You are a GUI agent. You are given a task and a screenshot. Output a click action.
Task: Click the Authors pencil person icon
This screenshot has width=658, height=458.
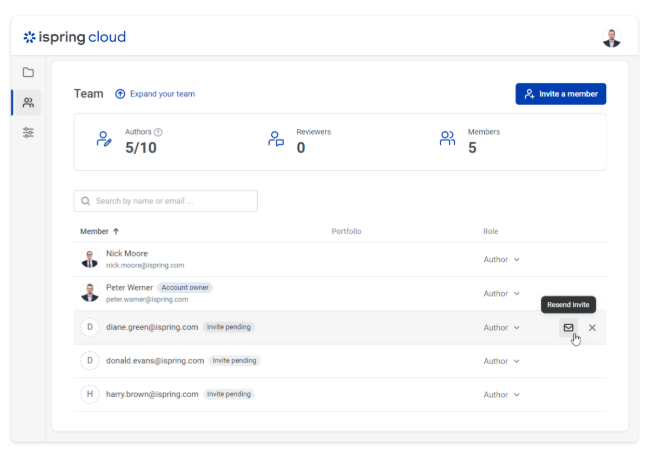(104, 139)
